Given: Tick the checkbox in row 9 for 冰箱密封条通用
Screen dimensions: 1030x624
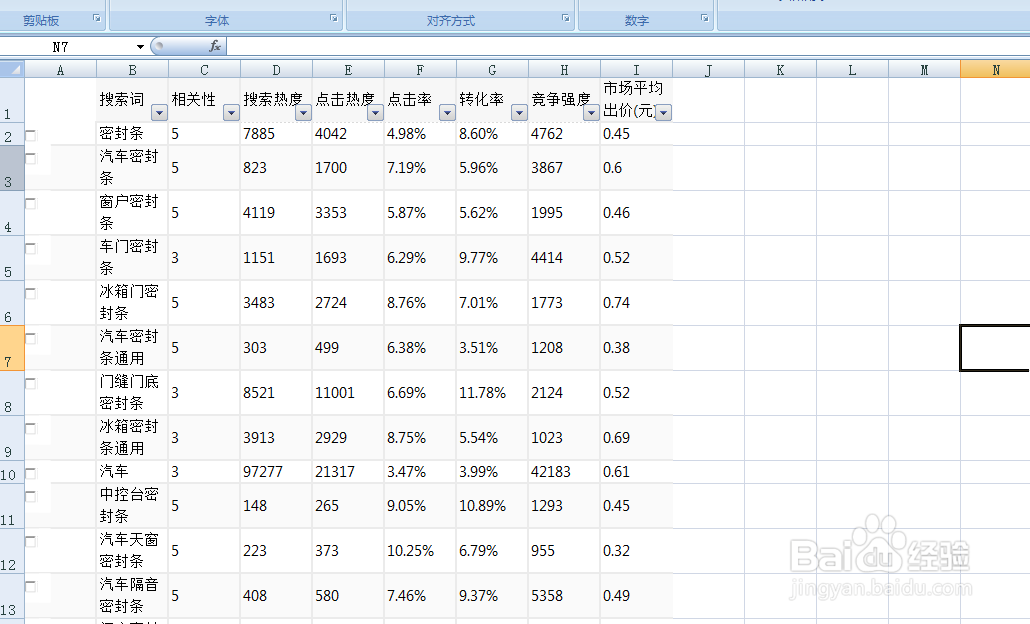Looking at the screenshot, I should coord(31,428).
